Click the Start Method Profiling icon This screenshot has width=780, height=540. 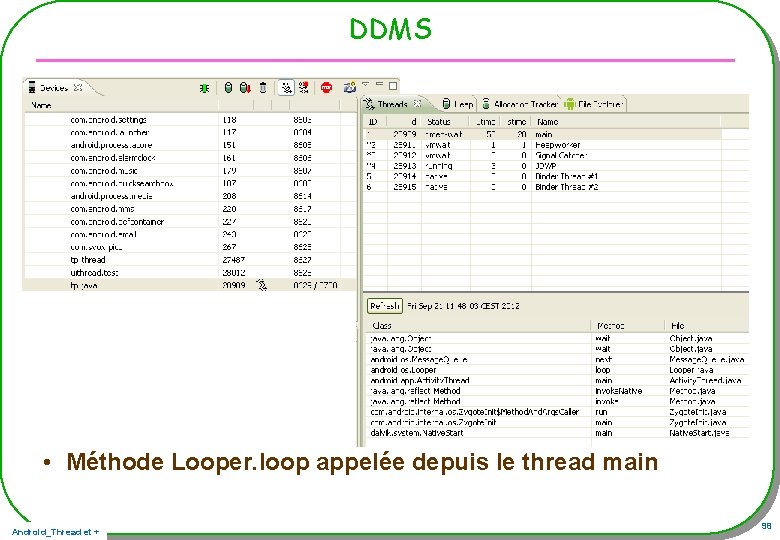click(303, 88)
